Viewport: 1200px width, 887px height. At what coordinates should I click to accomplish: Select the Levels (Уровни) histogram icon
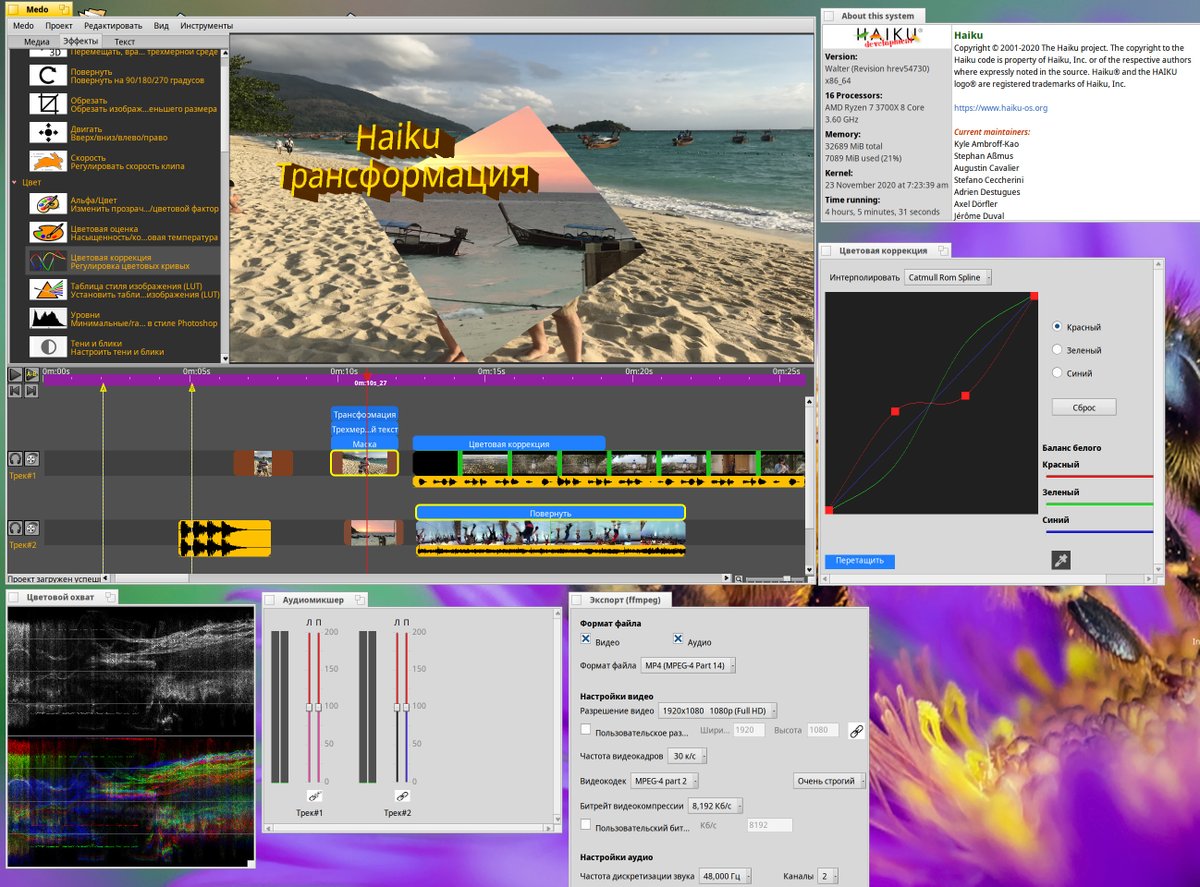point(47,318)
